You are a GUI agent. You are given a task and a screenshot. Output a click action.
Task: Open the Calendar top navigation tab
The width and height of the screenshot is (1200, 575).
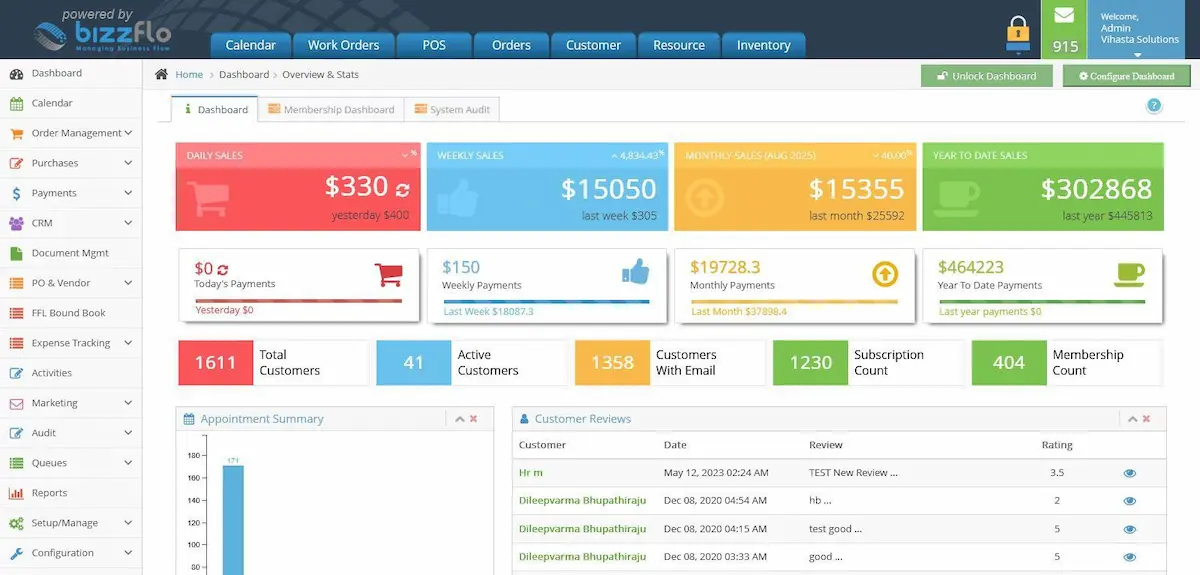(x=250, y=45)
